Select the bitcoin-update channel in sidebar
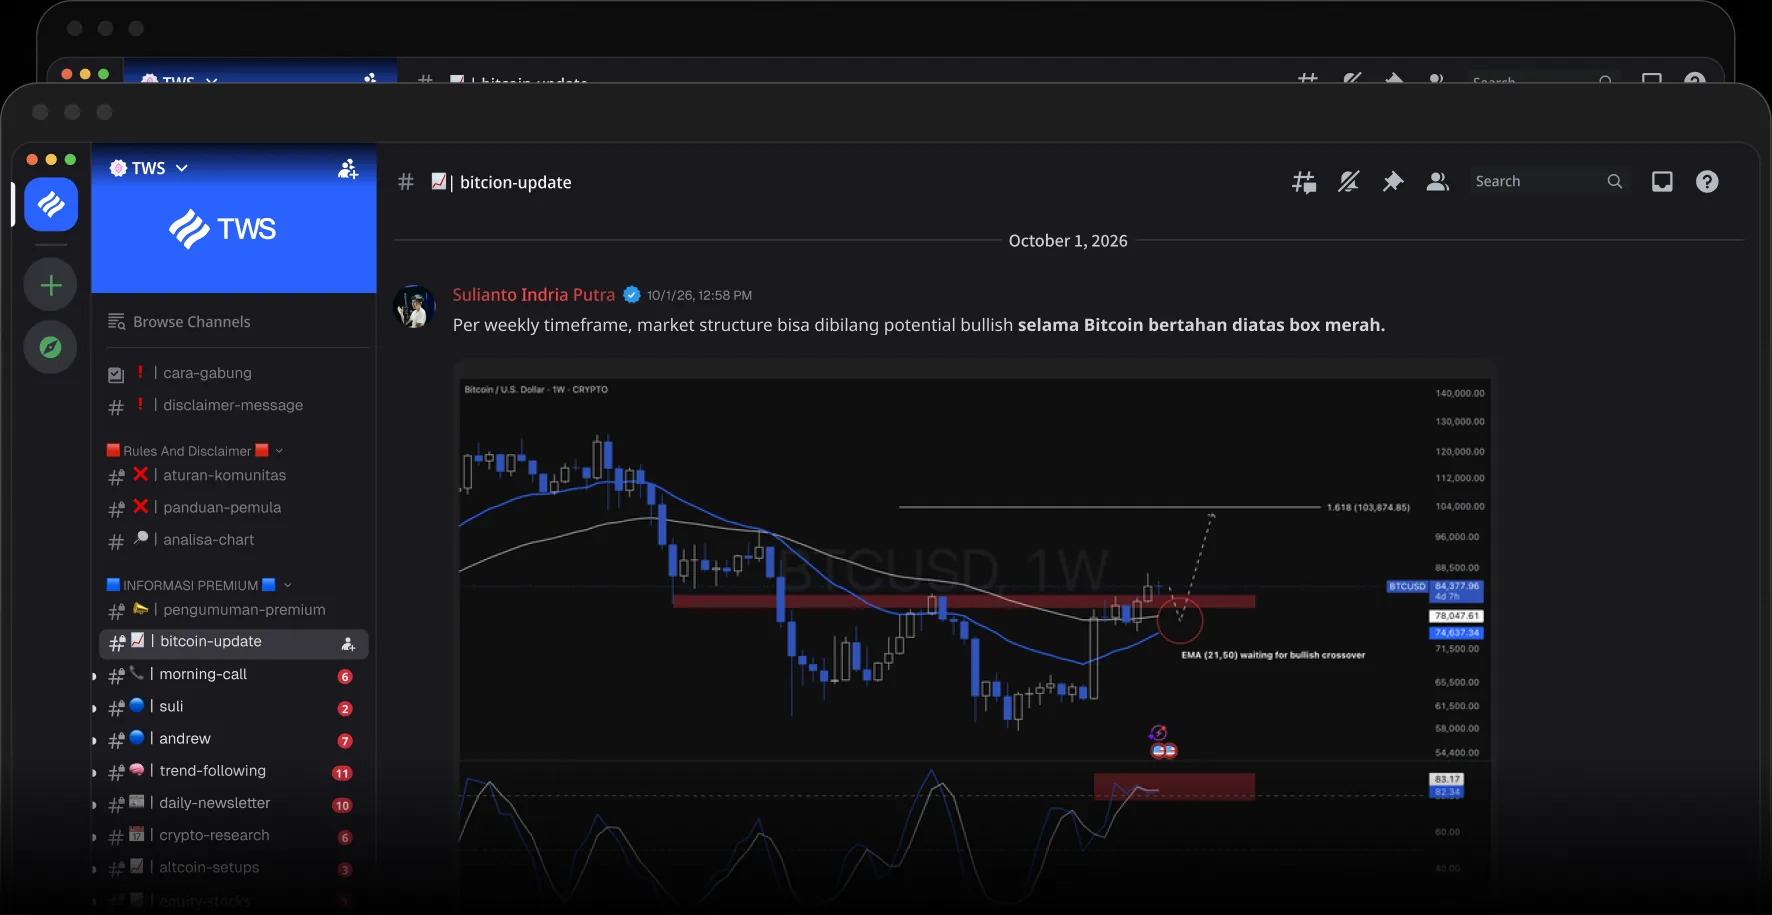The width and height of the screenshot is (1772, 915). click(234, 643)
